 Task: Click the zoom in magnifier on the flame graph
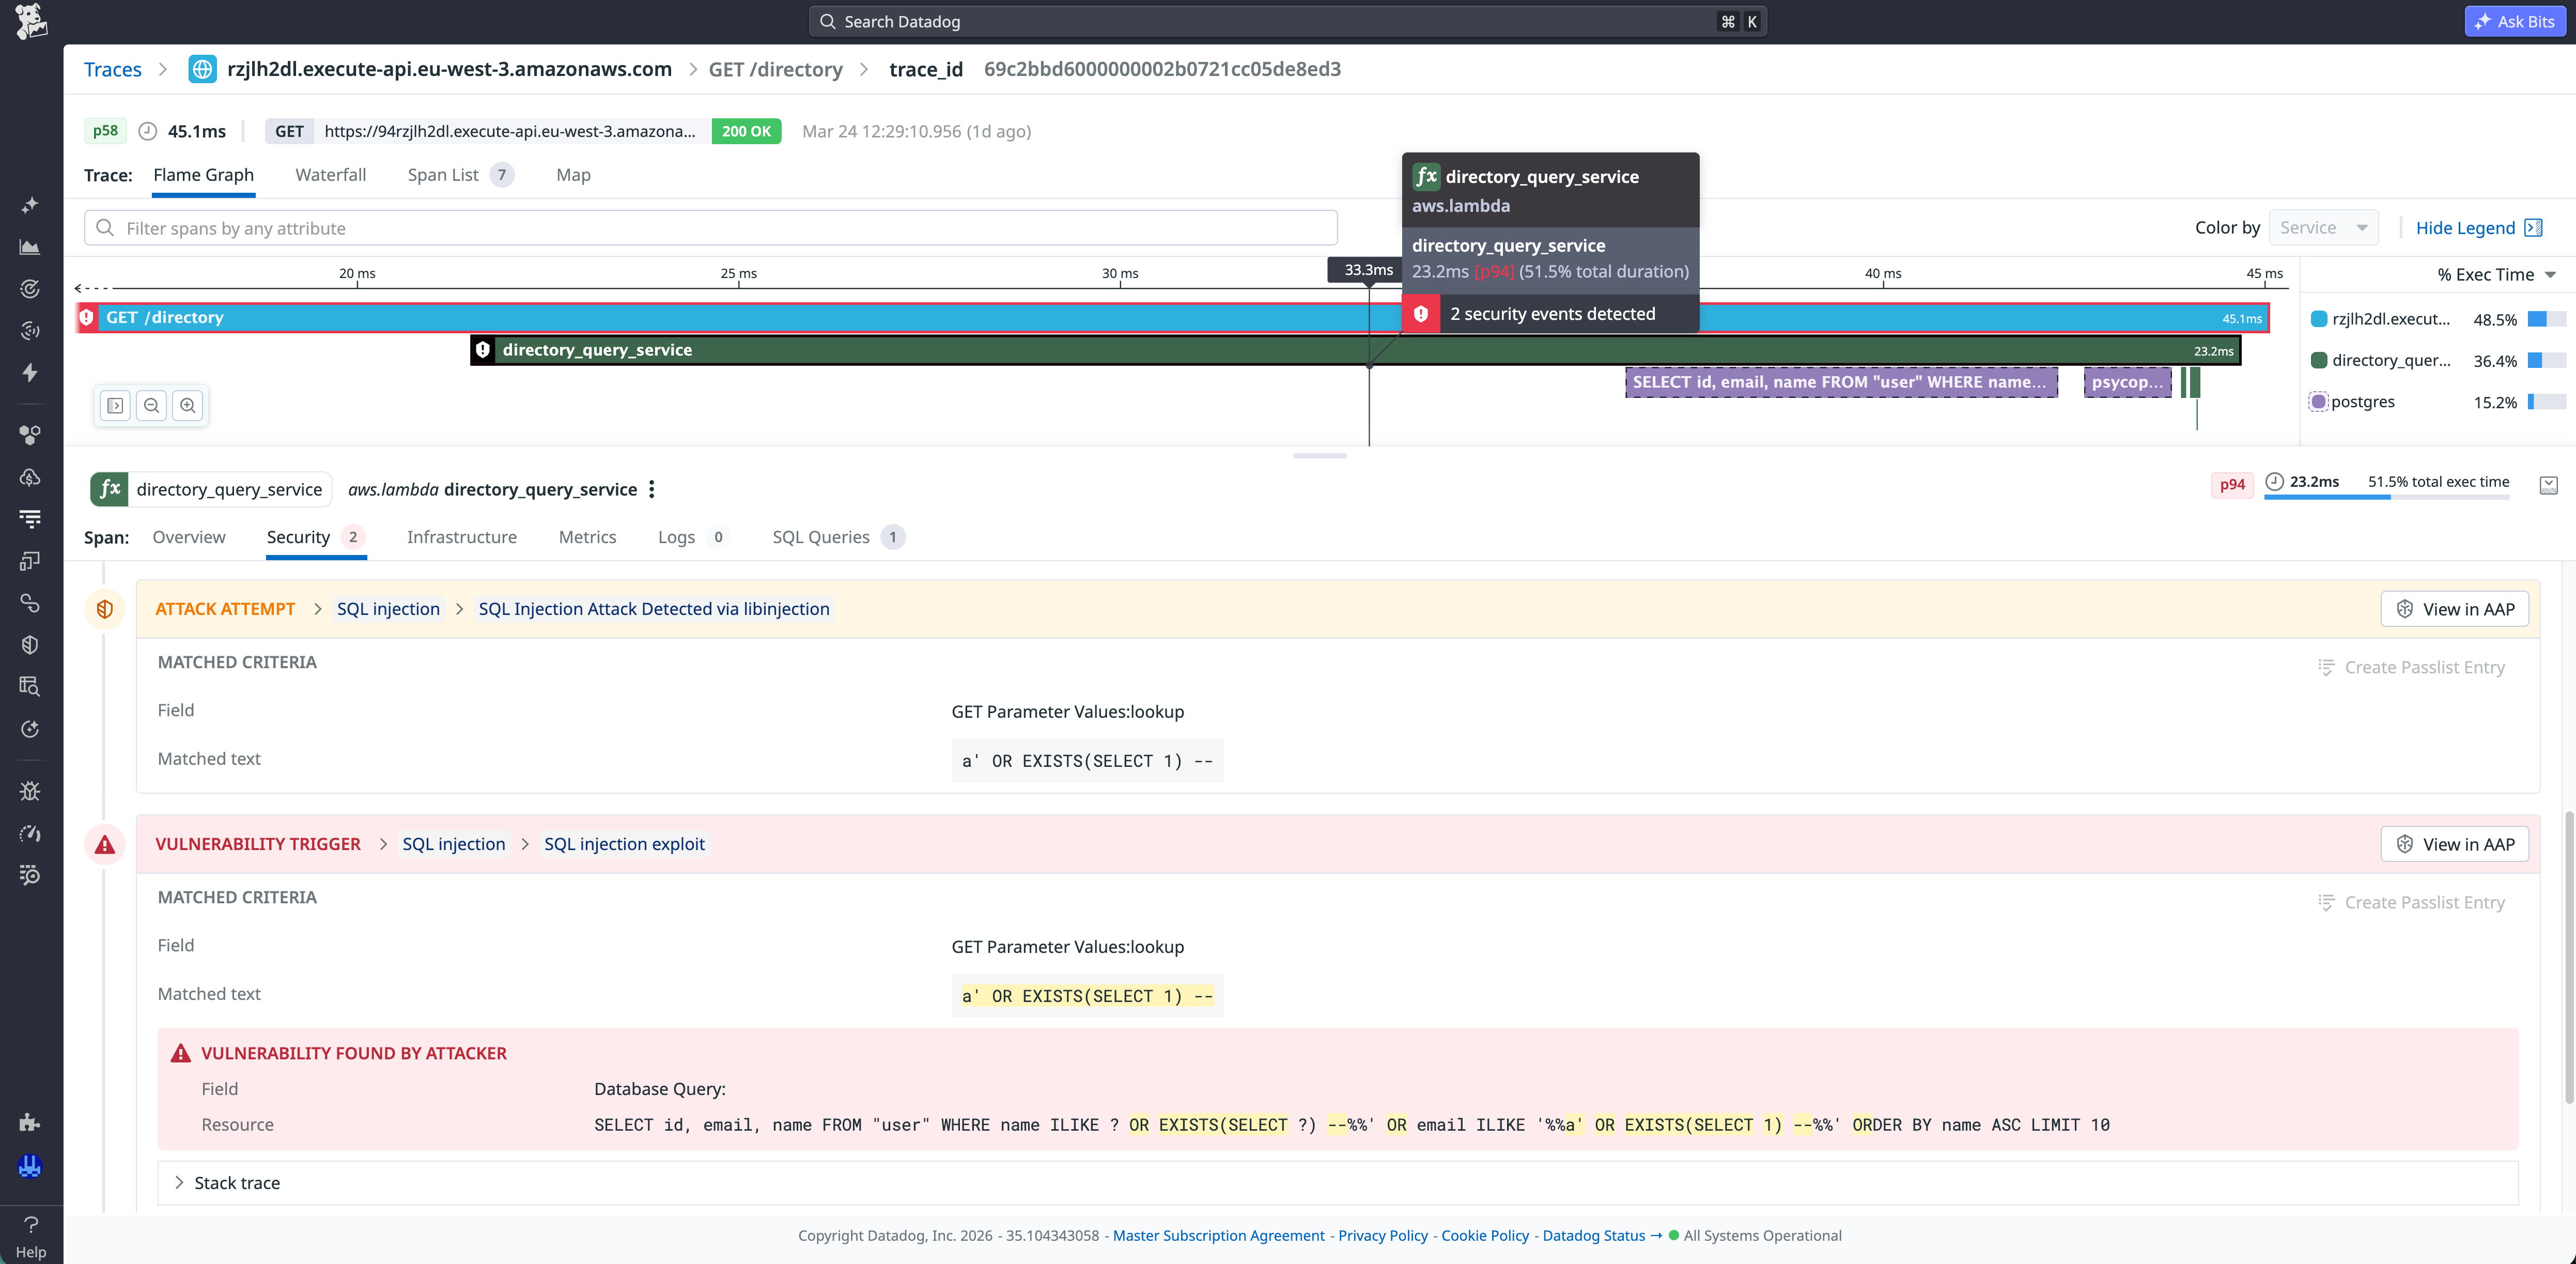point(188,405)
